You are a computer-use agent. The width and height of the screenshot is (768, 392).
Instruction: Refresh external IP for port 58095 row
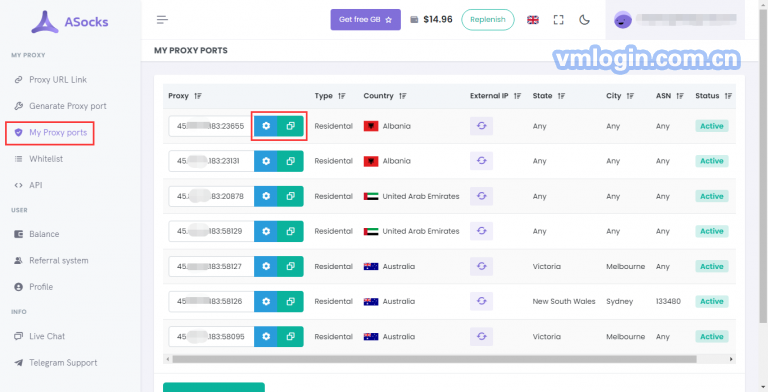(481, 337)
